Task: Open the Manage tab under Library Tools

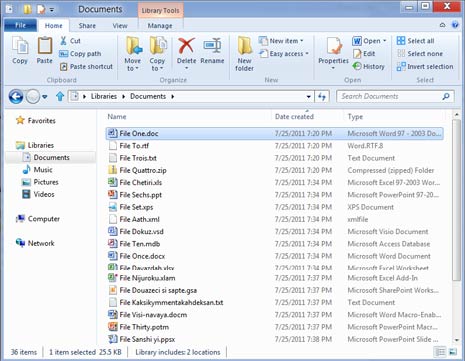Action: (x=160, y=26)
